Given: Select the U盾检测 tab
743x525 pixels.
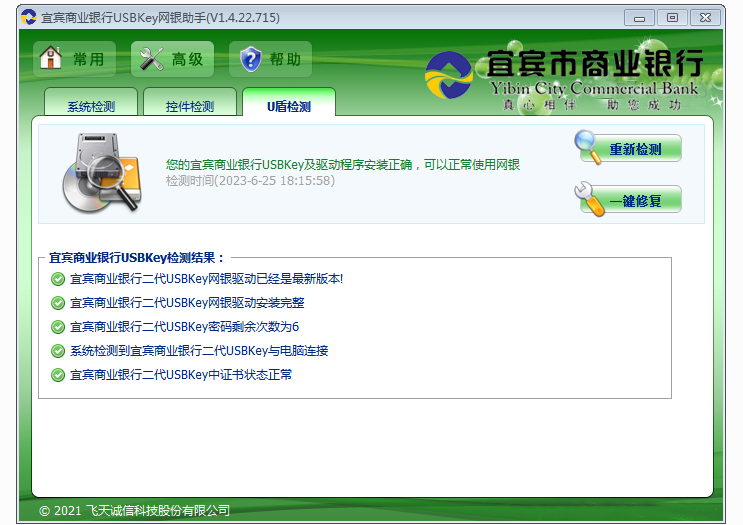Looking at the screenshot, I should [x=288, y=106].
